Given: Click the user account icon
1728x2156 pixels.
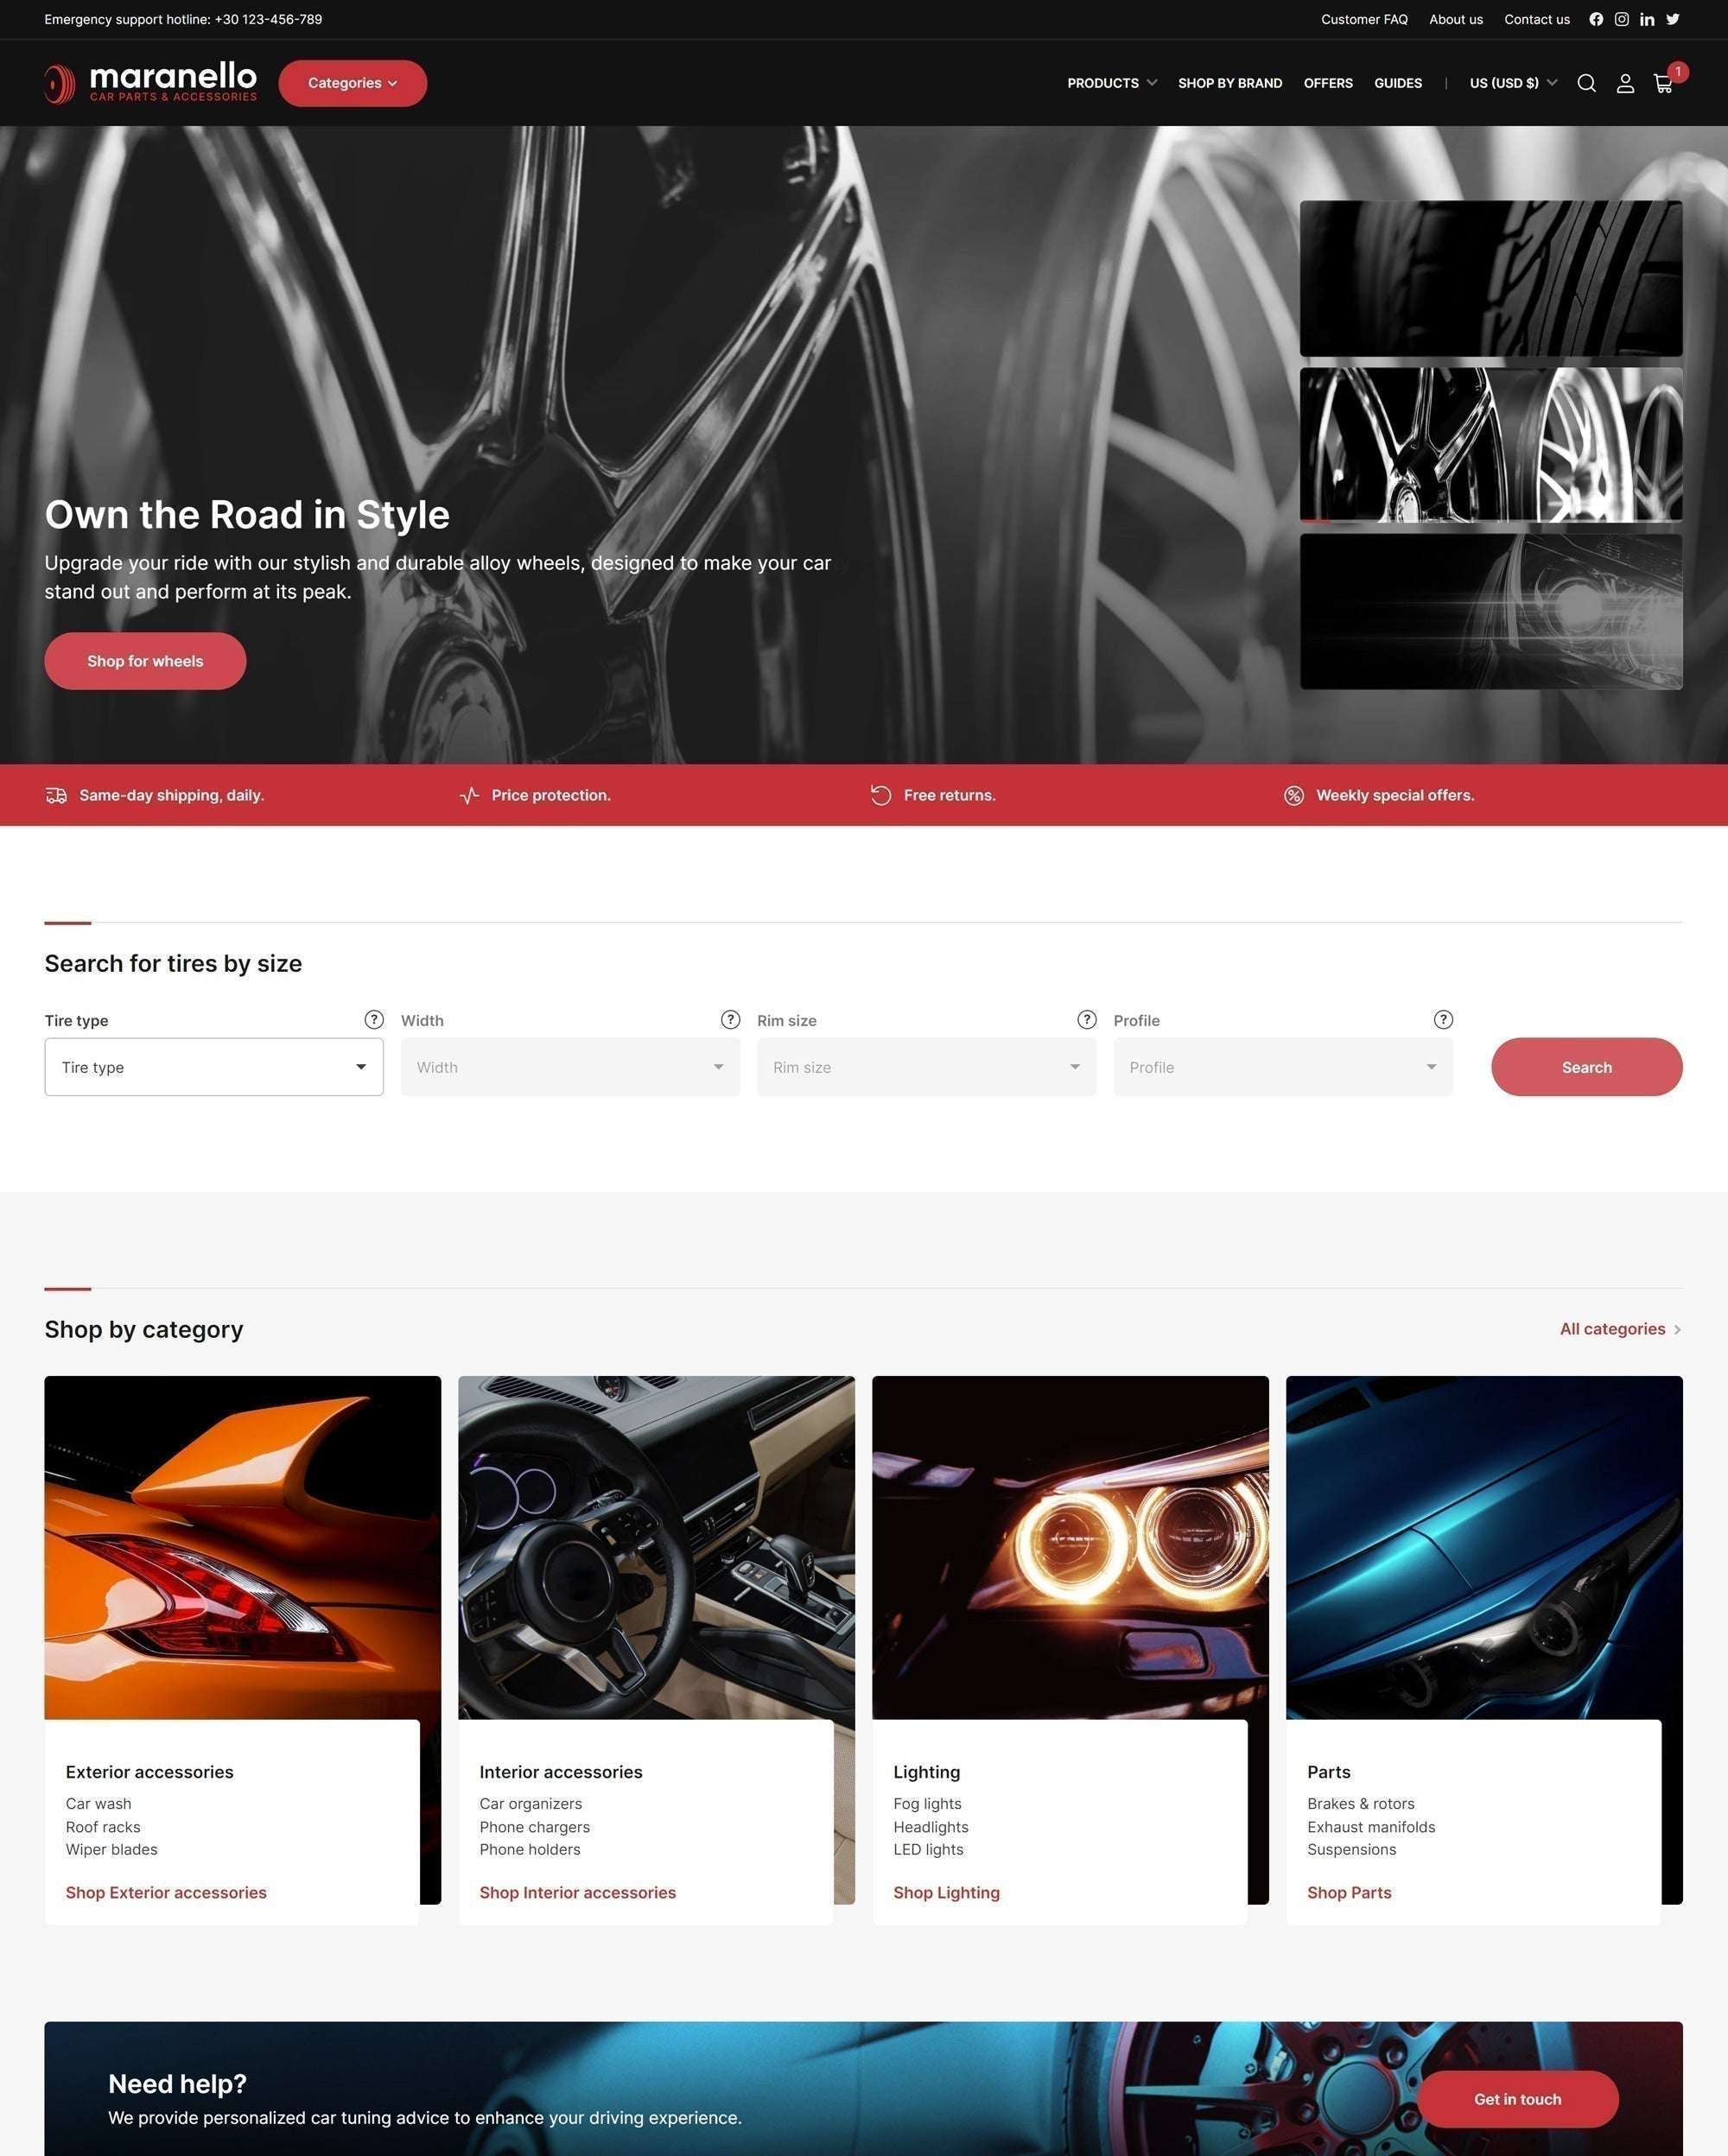Looking at the screenshot, I should (1623, 83).
